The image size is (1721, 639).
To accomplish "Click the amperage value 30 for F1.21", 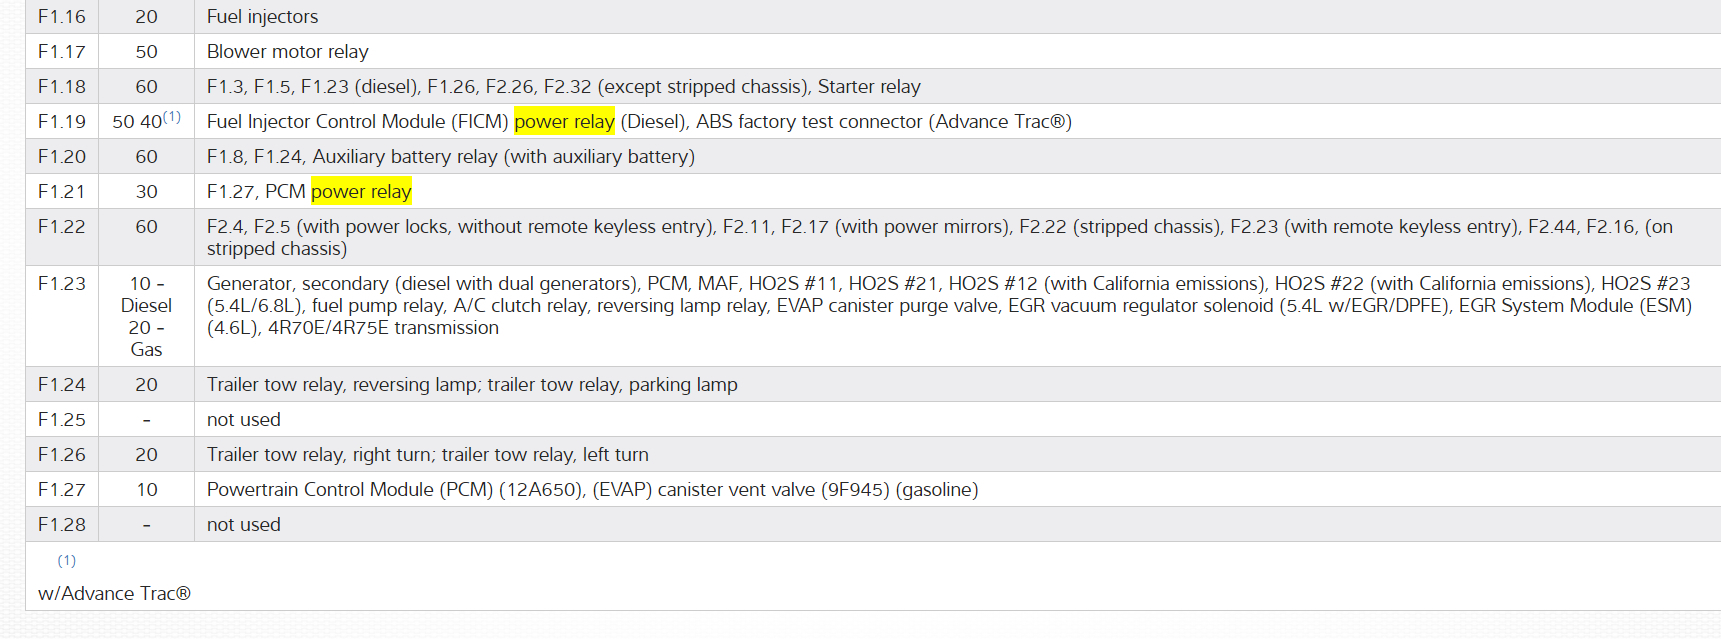I will tap(146, 192).
